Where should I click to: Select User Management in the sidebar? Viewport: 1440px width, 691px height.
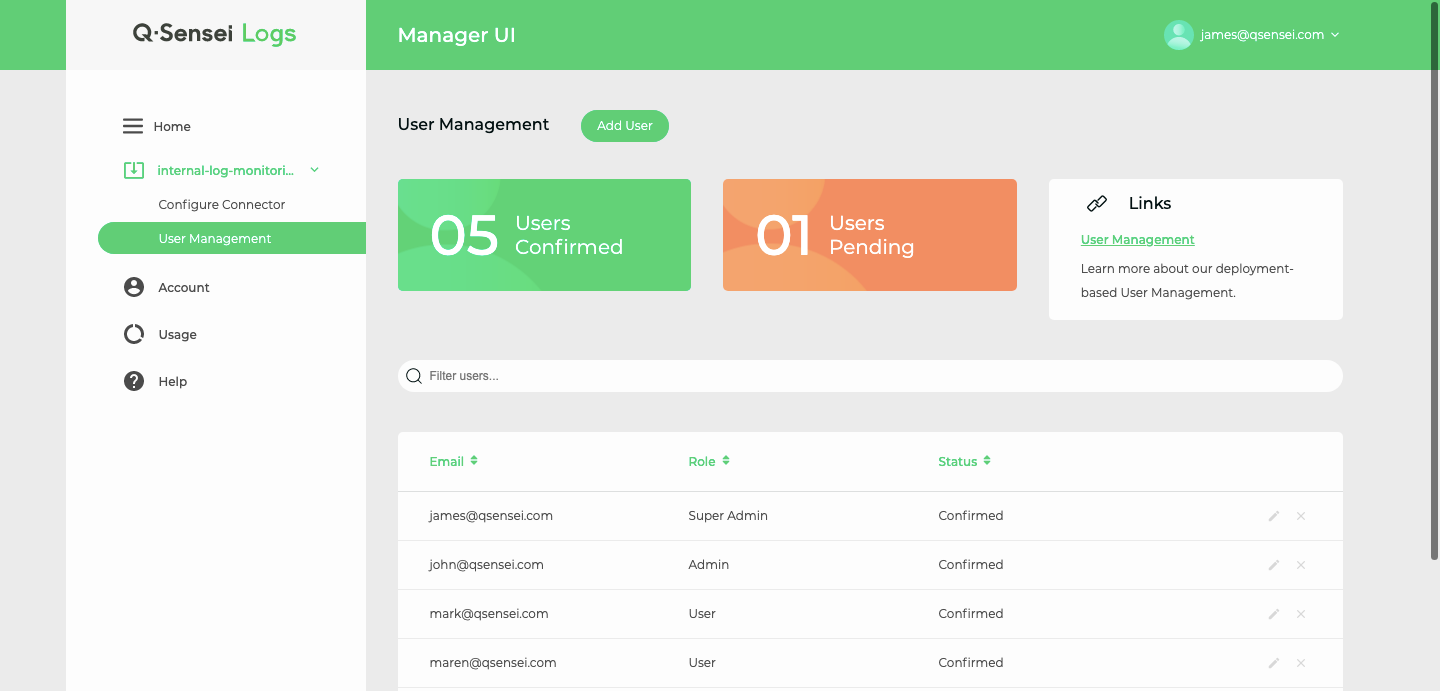point(232,238)
